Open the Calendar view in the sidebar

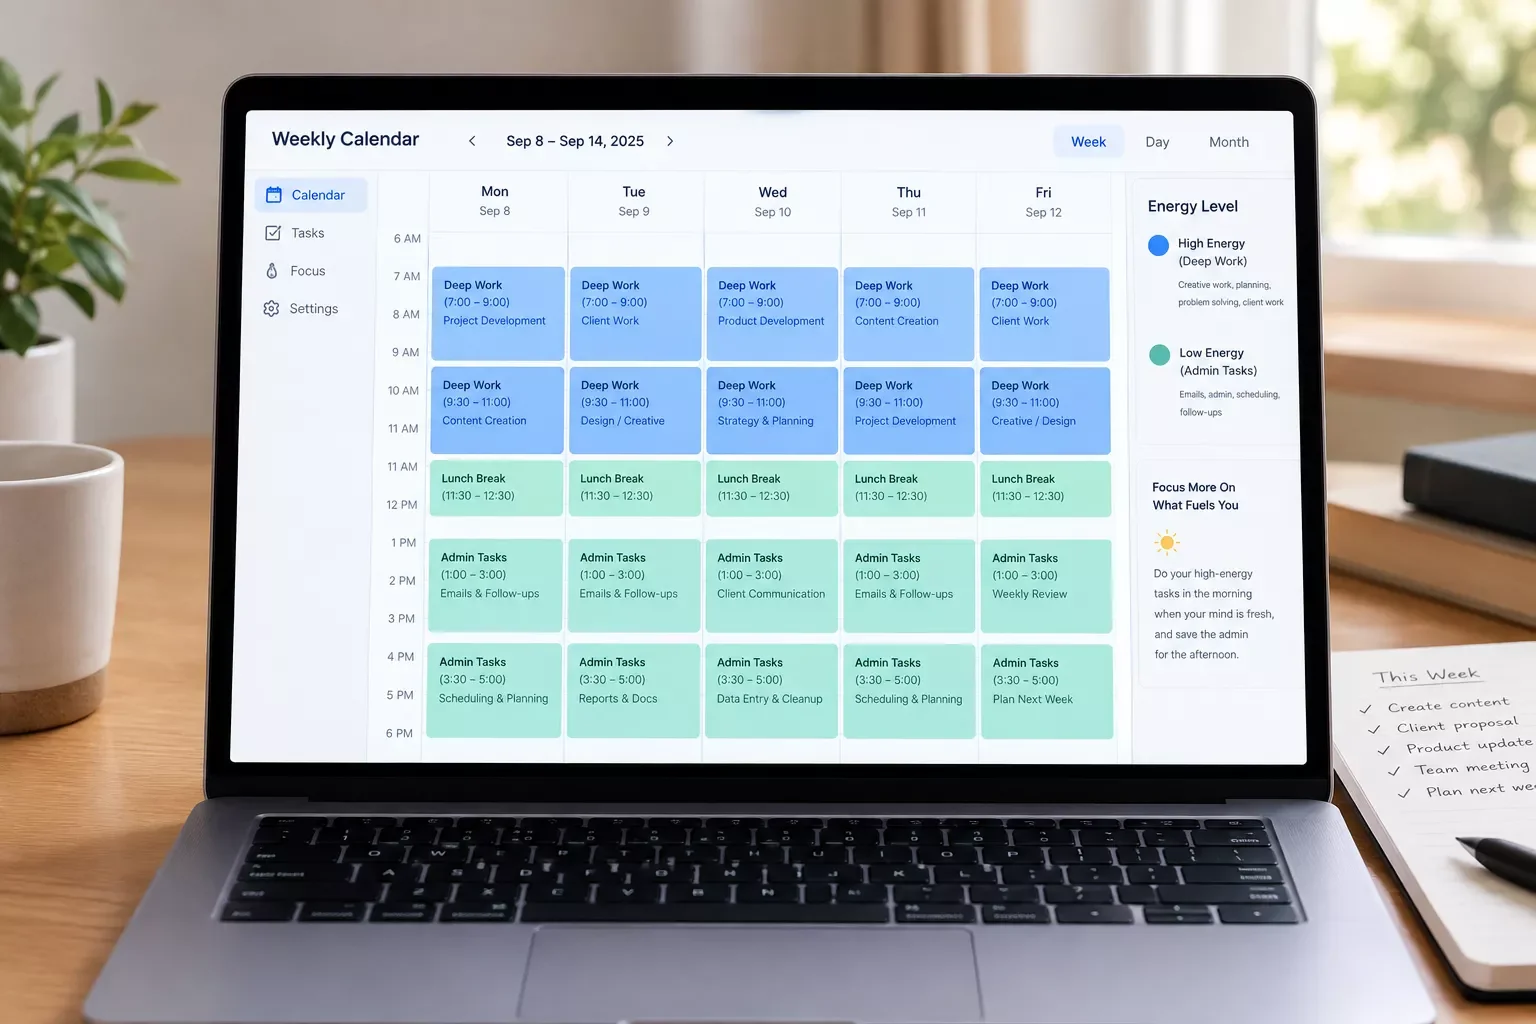click(x=311, y=195)
